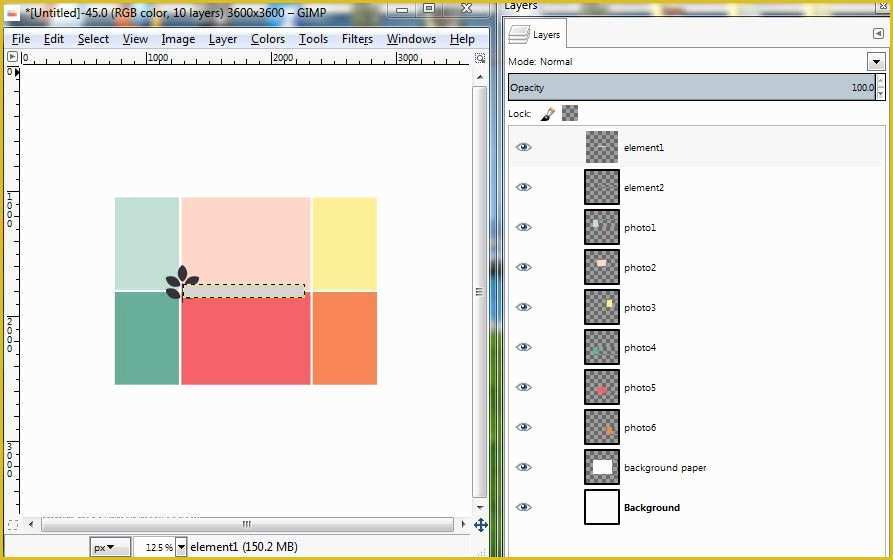Viewport: 893px width, 560px height.
Task: Select the element1 layer thumbnail
Action: point(602,147)
